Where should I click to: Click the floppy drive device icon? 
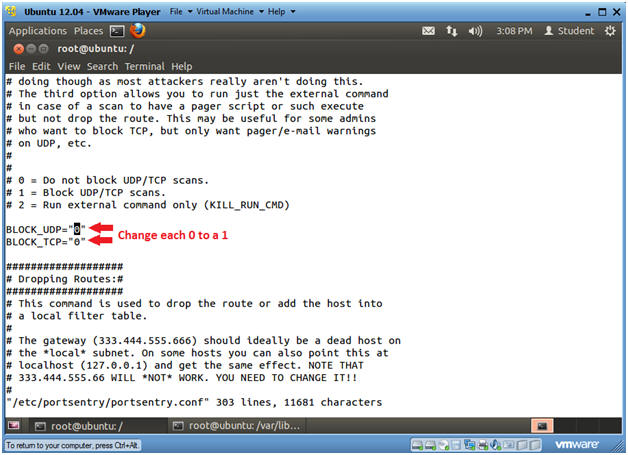456,445
